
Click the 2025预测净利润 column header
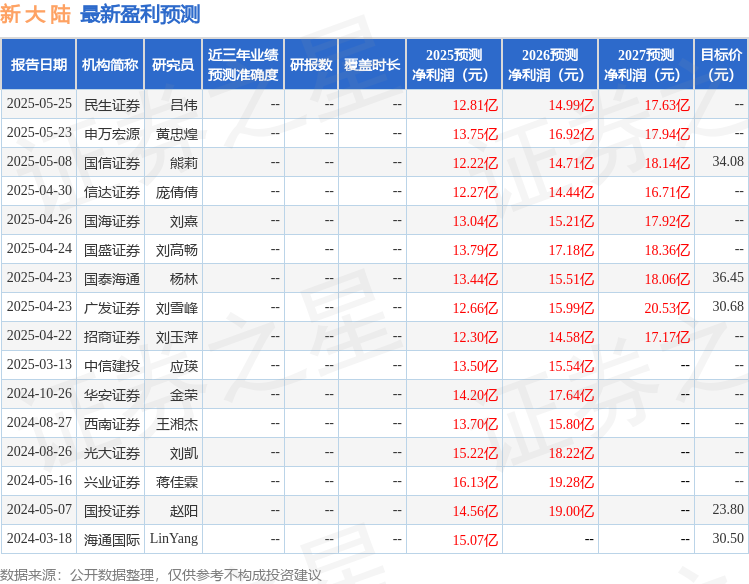pos(454,64)
